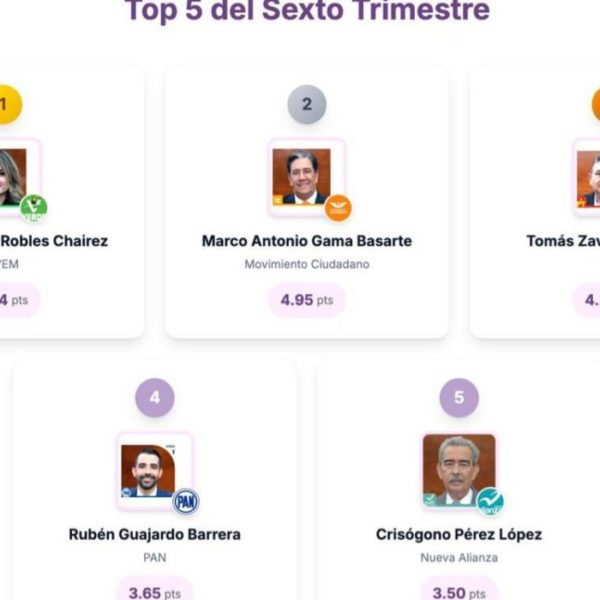Click the PVEM green party logo badge
This screenshot has height=600, width=600.
click(x=33, y=208)
